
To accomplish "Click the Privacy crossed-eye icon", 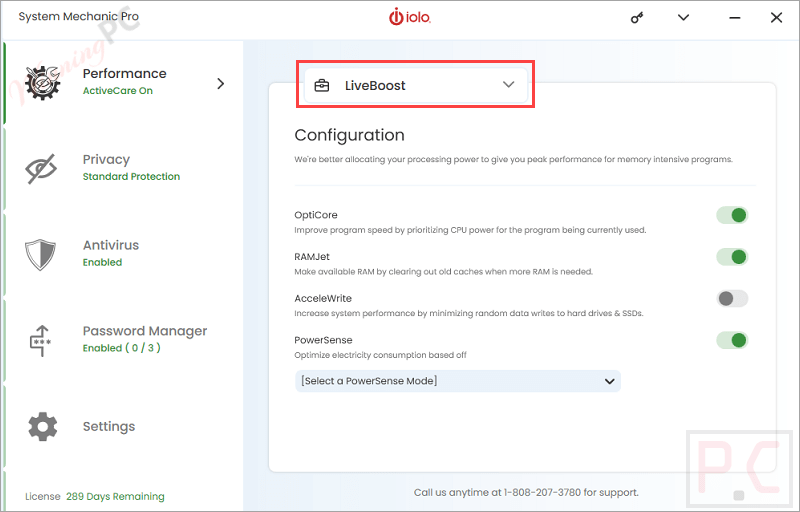I will tap(41, 168).
